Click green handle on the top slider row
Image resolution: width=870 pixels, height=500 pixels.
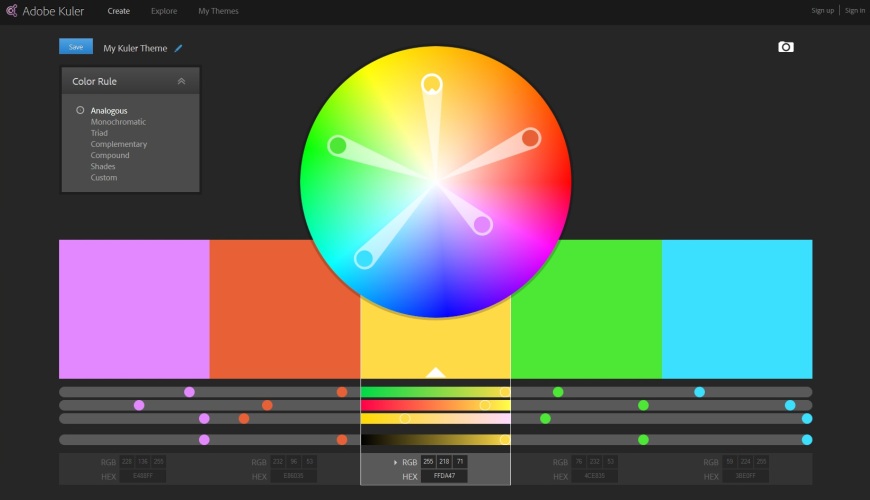(x=558, y=392)
